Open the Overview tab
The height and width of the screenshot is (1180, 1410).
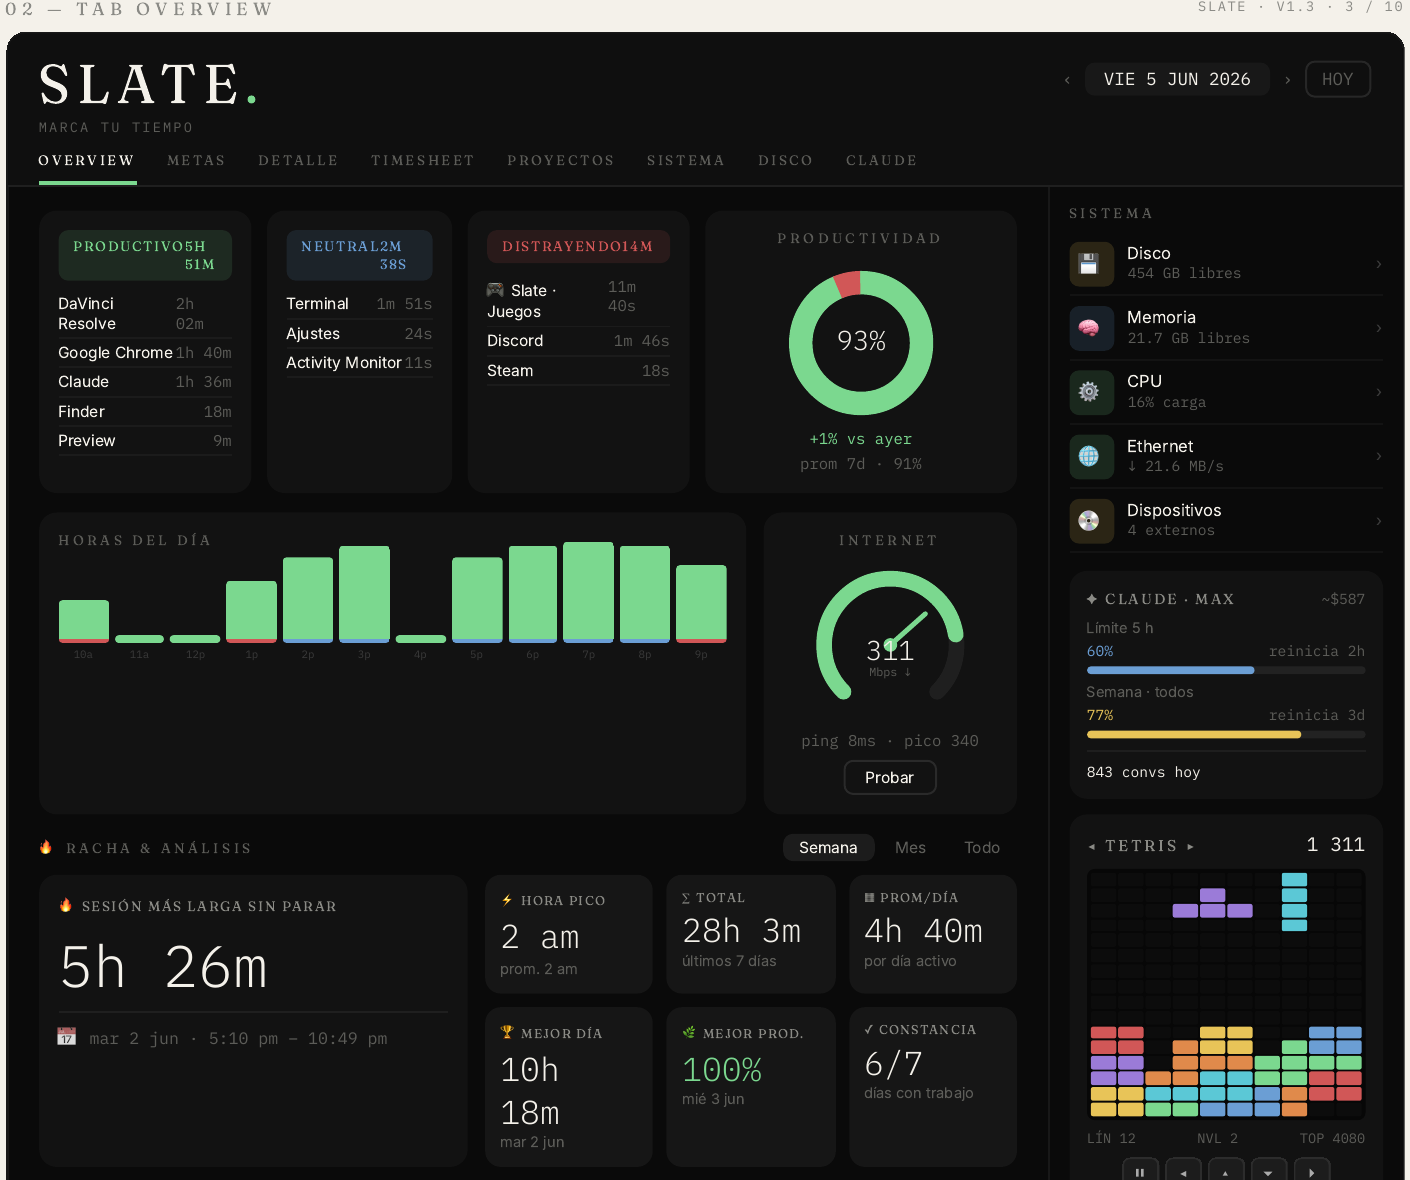(x=86, y=161)
